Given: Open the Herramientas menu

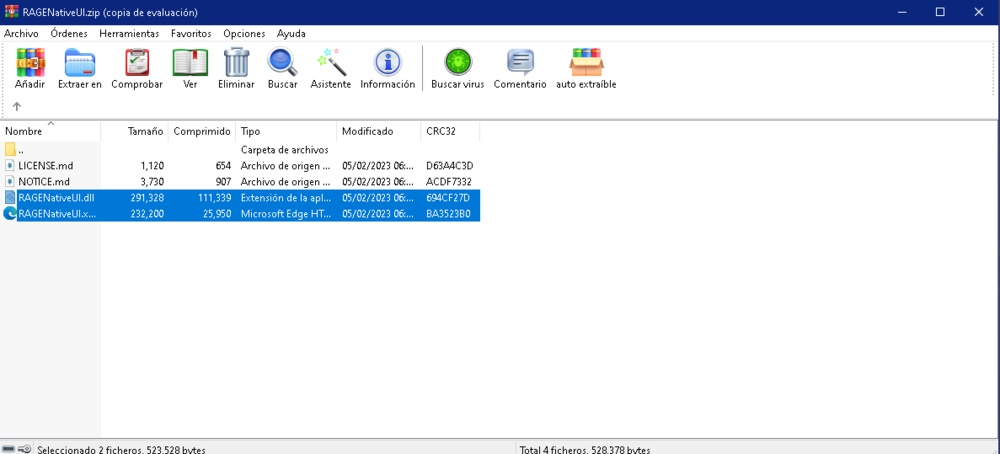Looking at the screenshot, I should (x=129, y=34).
